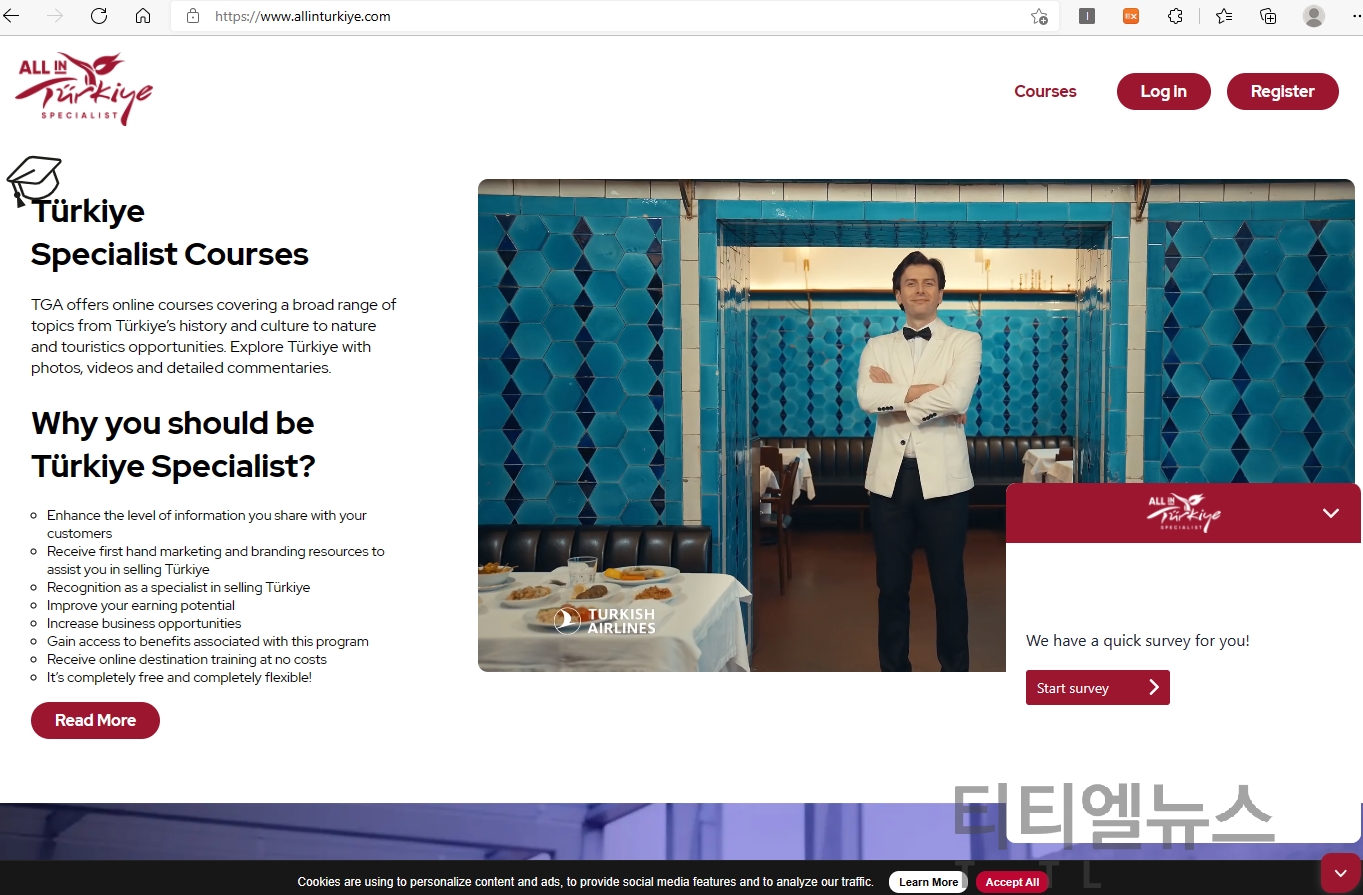The image size is (1363, 895).
Task: Click the cookie banner message text
Action: [586, 882]
